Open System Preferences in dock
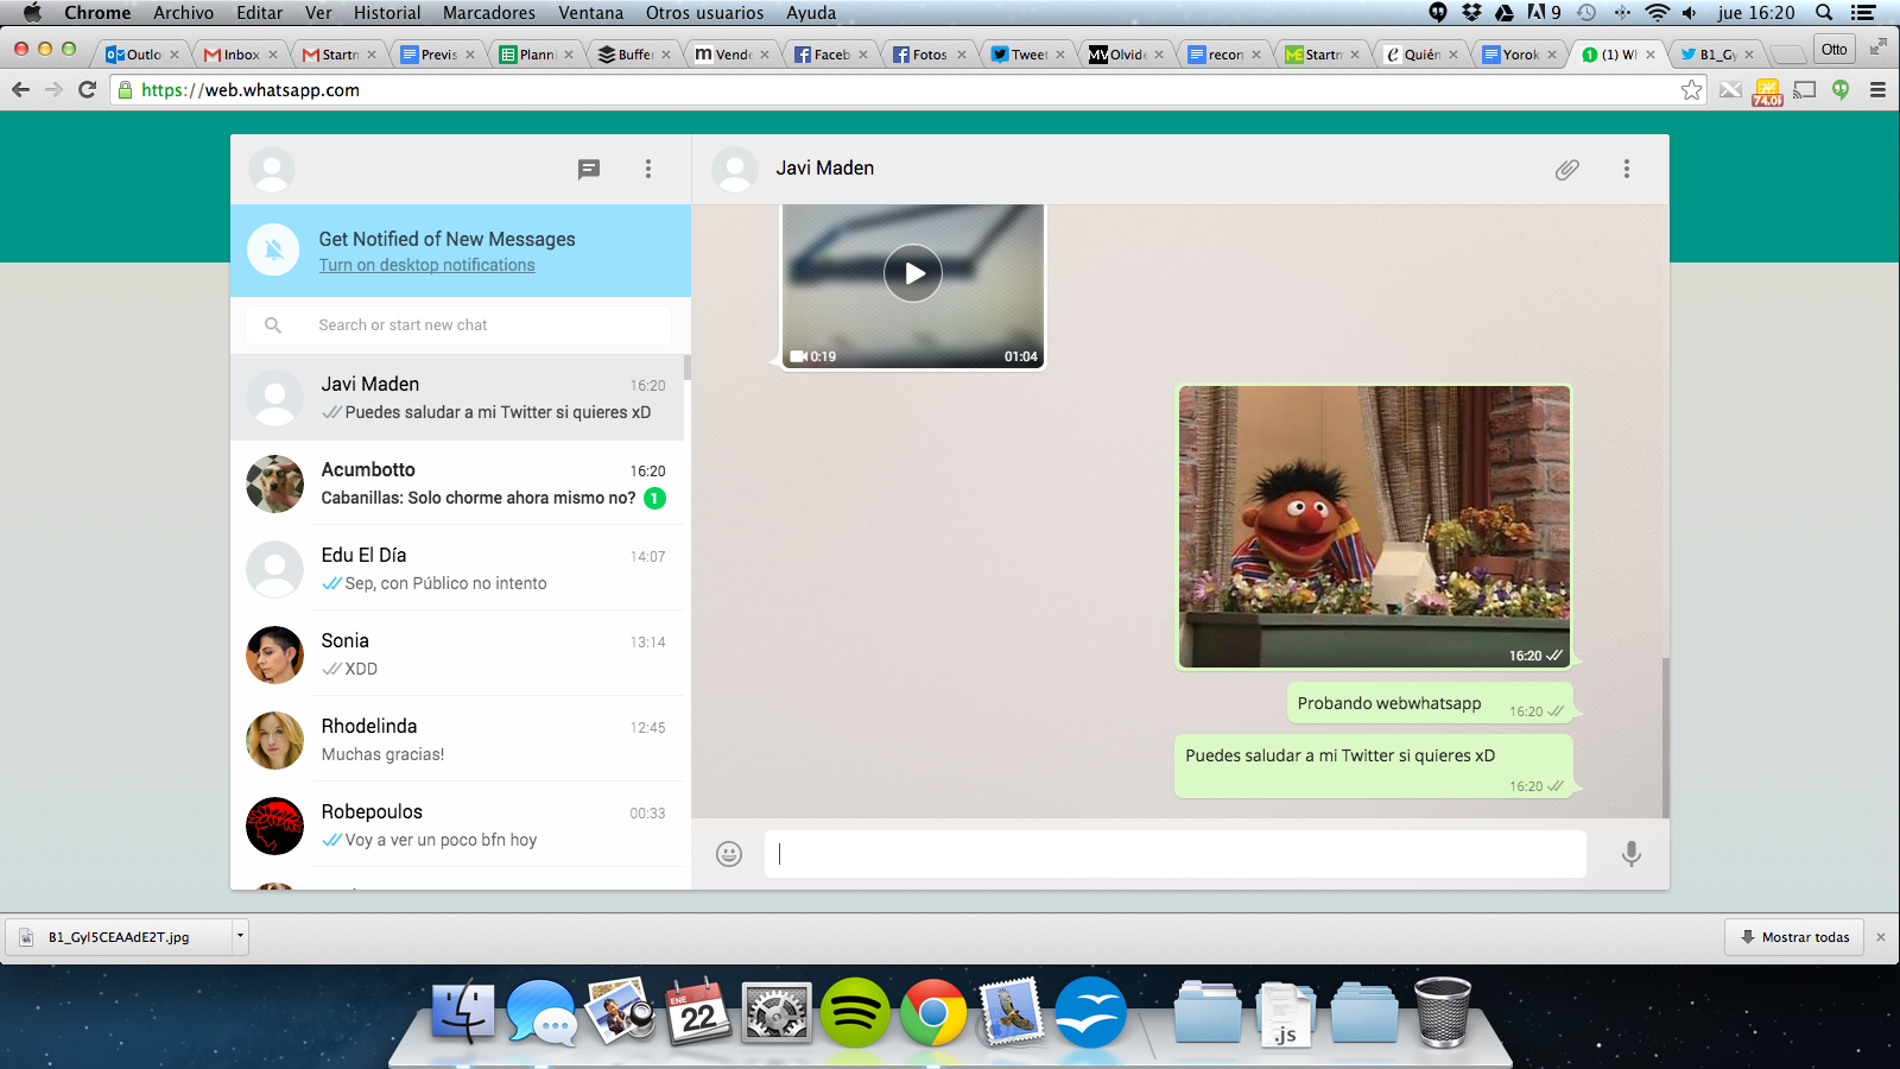 coord(776,1012)
